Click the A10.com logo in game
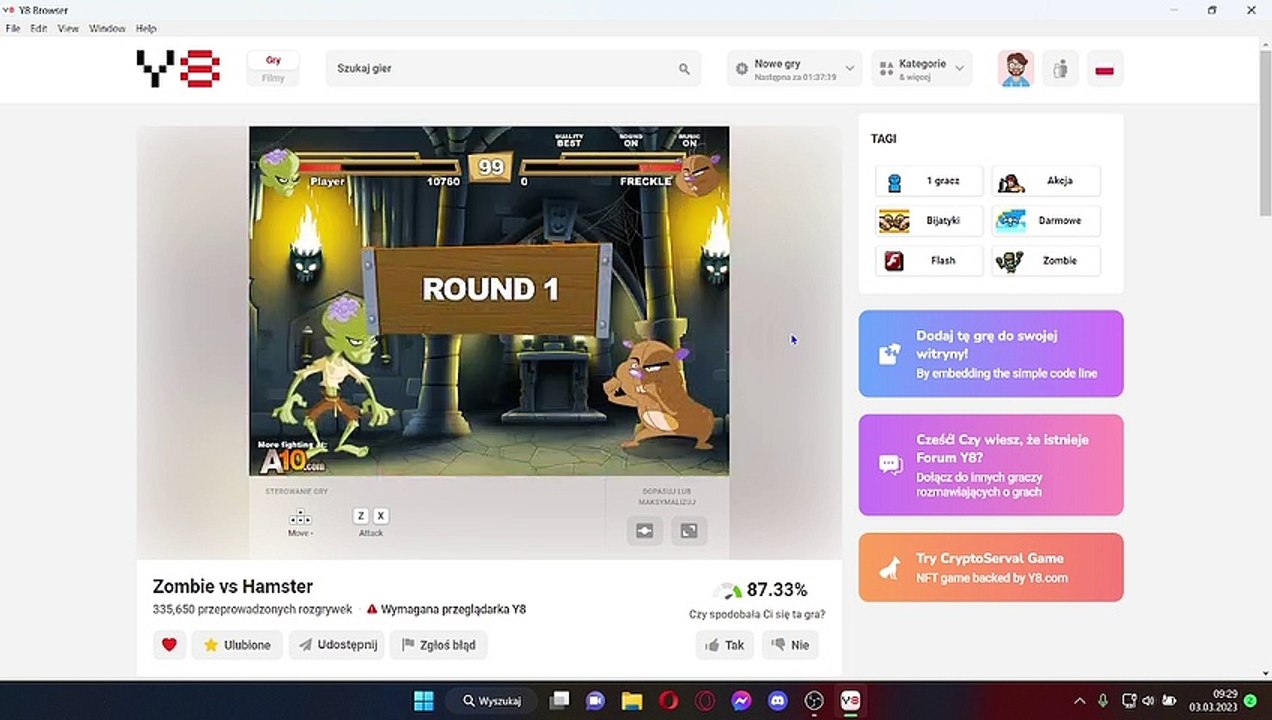Image resolution: width=1272 pixels, height=720 pixels. [292, 459]
